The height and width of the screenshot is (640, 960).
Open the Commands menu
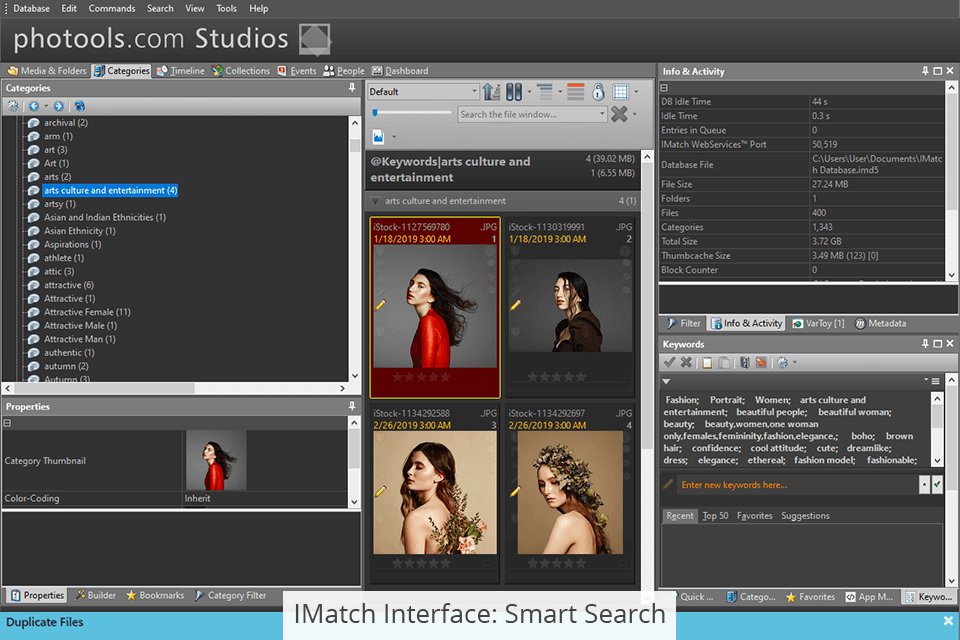coord(112,9)
